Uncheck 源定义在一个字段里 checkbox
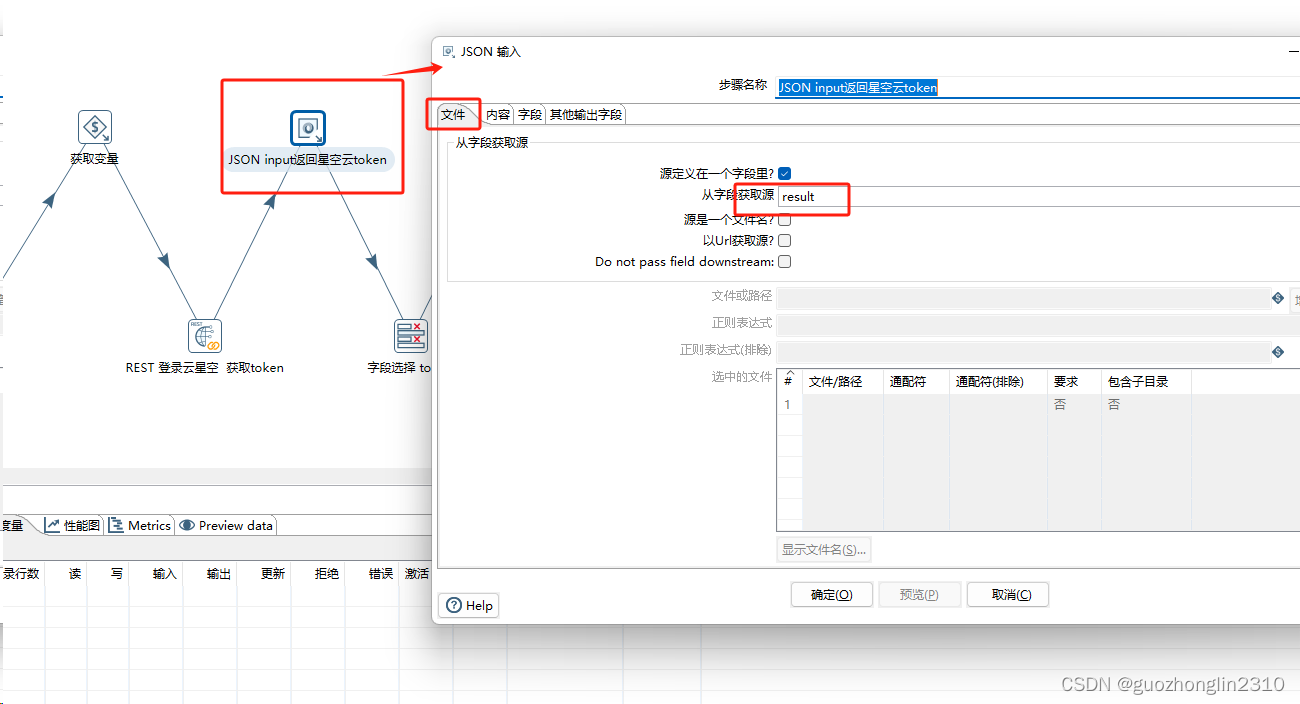Screen dimensions: 1300x704 784,172
